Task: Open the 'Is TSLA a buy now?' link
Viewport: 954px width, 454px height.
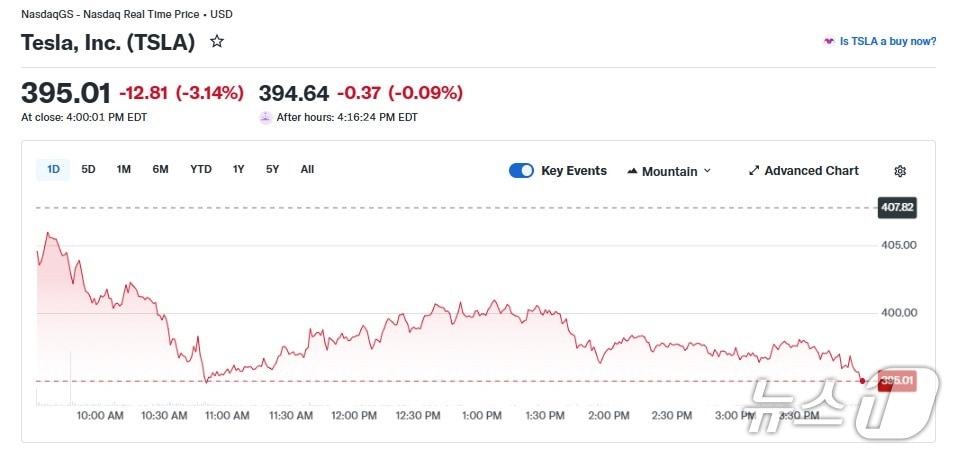Action: pyautogui.click(x=888, y=42)
